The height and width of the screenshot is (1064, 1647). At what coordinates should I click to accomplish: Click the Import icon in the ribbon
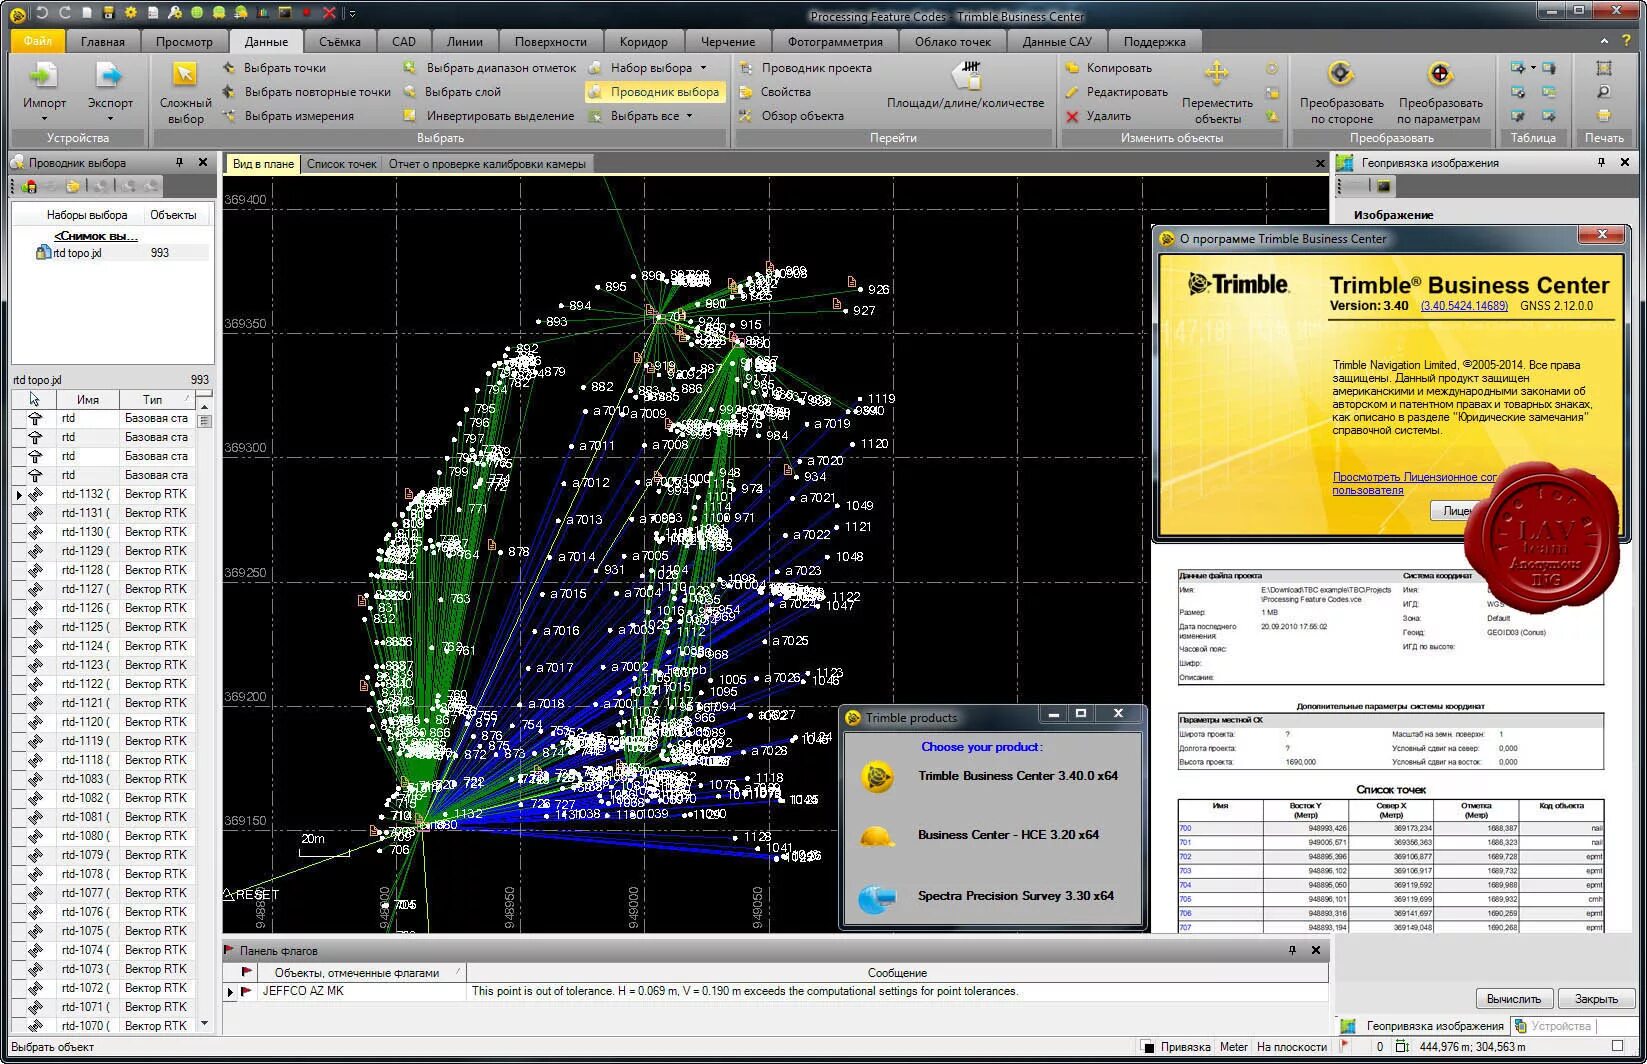tap(44, 76)
